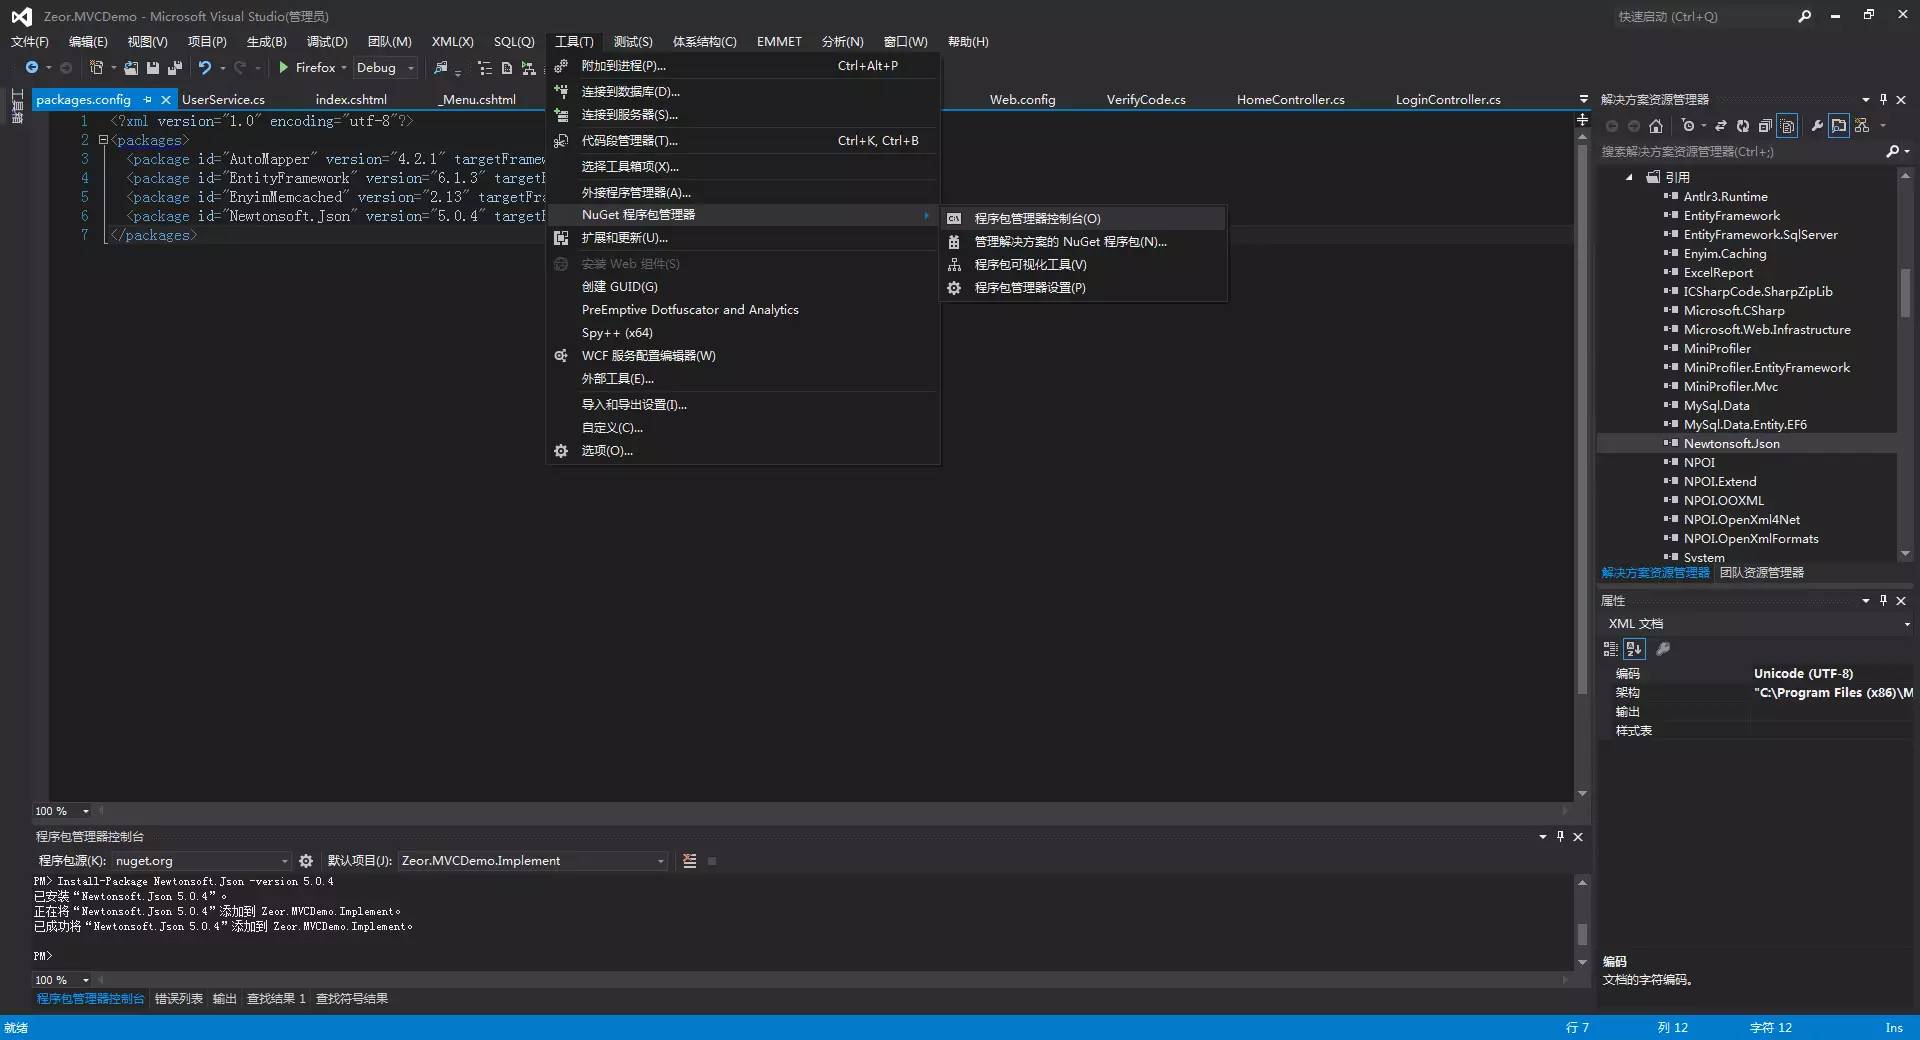Click the New Project toolbar icon
Image resolution: width=1920 pixels, height=1040 pixels.
[x=96, y=67]
